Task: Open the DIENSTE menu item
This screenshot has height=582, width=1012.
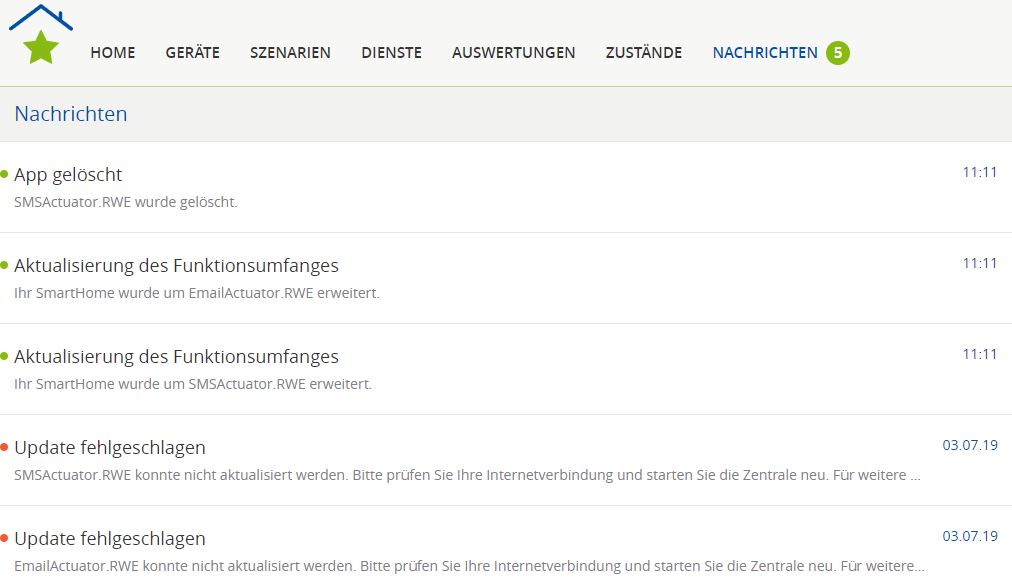Action: 391,53
